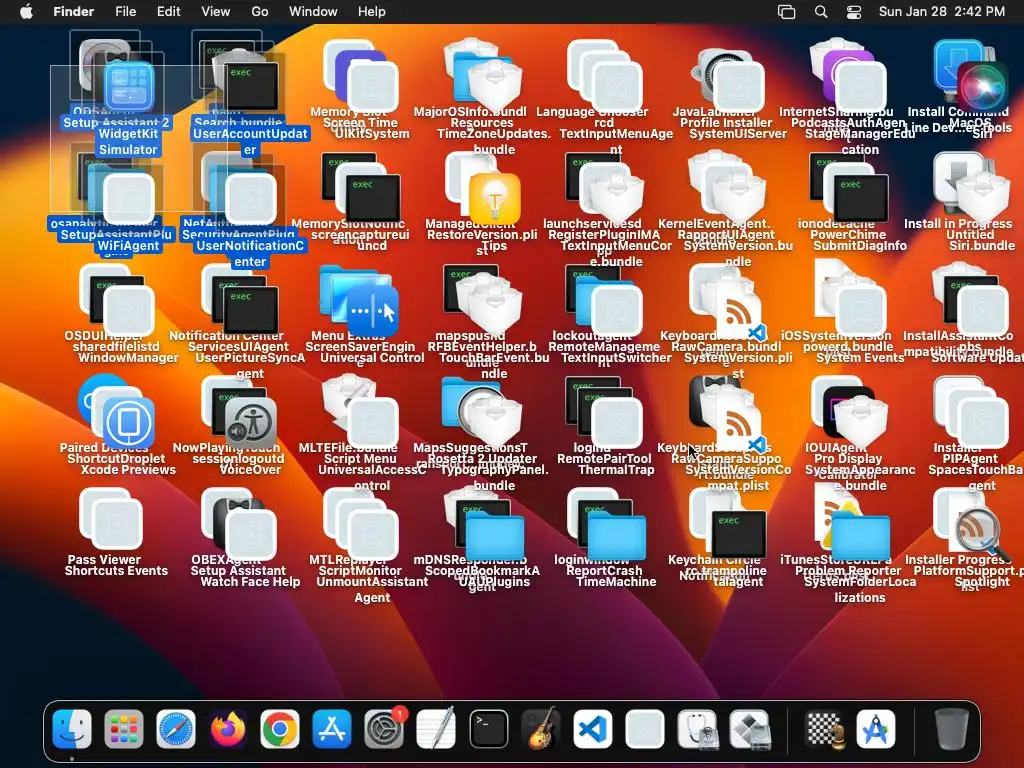Image resolution: width=1024 pixels, height=768 pixels.
Task: Select the TimeMachine folder icon
Action: click(616, 536)
